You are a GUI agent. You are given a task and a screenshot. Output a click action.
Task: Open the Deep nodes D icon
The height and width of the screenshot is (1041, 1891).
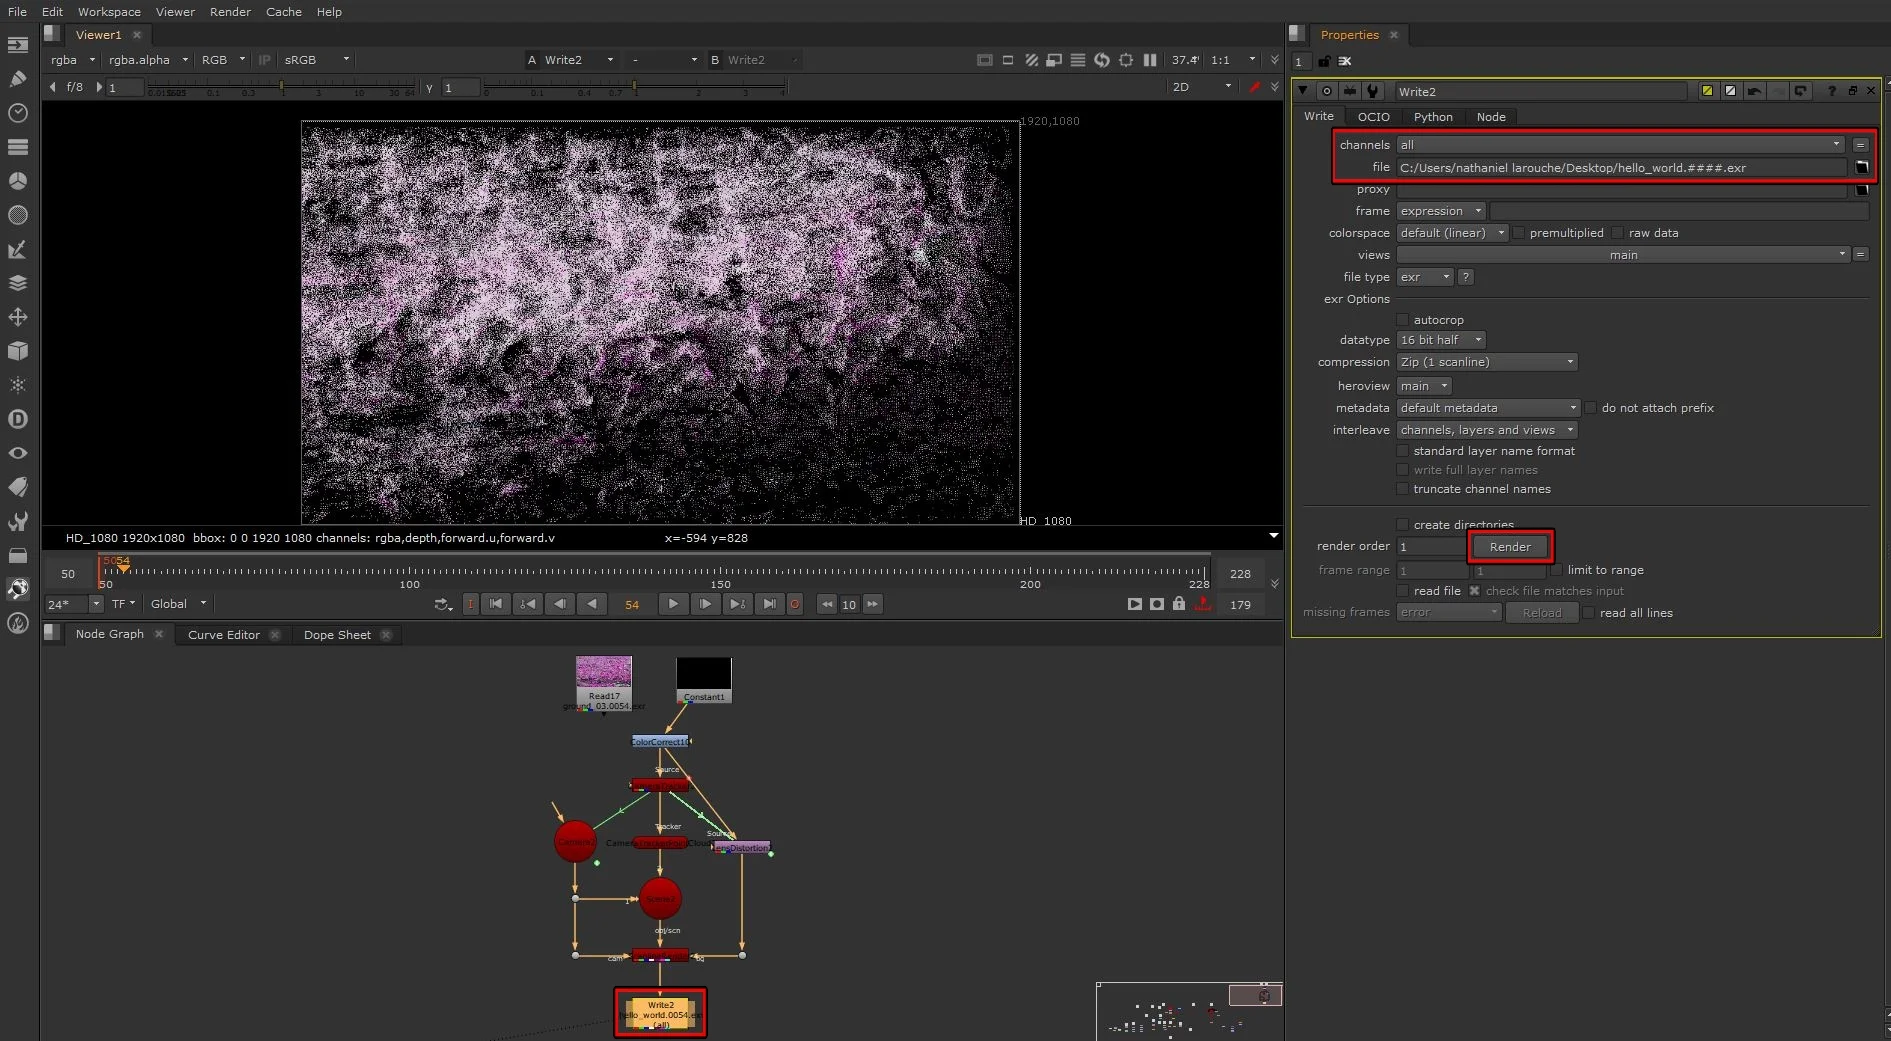click(x=17, y=419)
